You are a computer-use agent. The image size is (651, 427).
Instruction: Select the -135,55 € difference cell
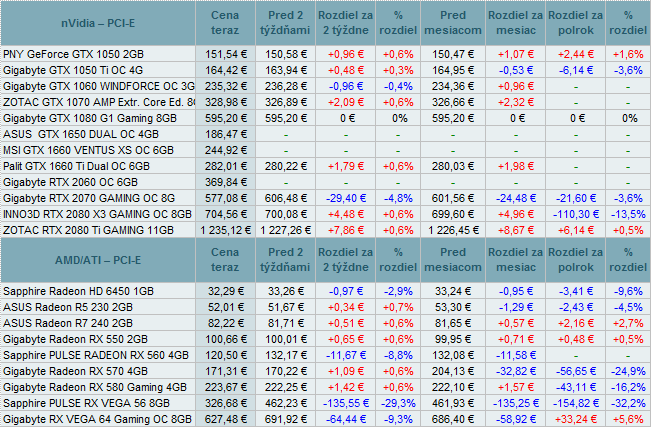pyautogui.click(x=346, y=403)
